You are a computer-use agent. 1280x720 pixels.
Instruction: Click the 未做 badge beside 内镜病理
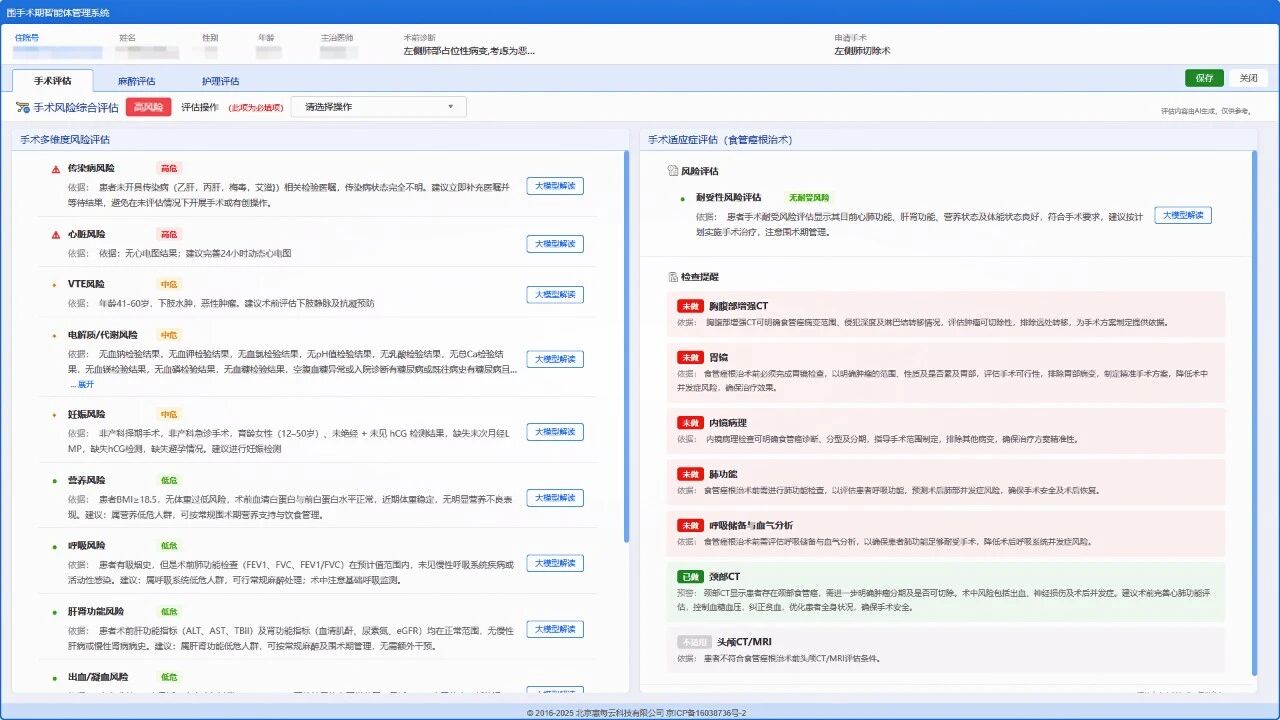click(x=690, y=423)
